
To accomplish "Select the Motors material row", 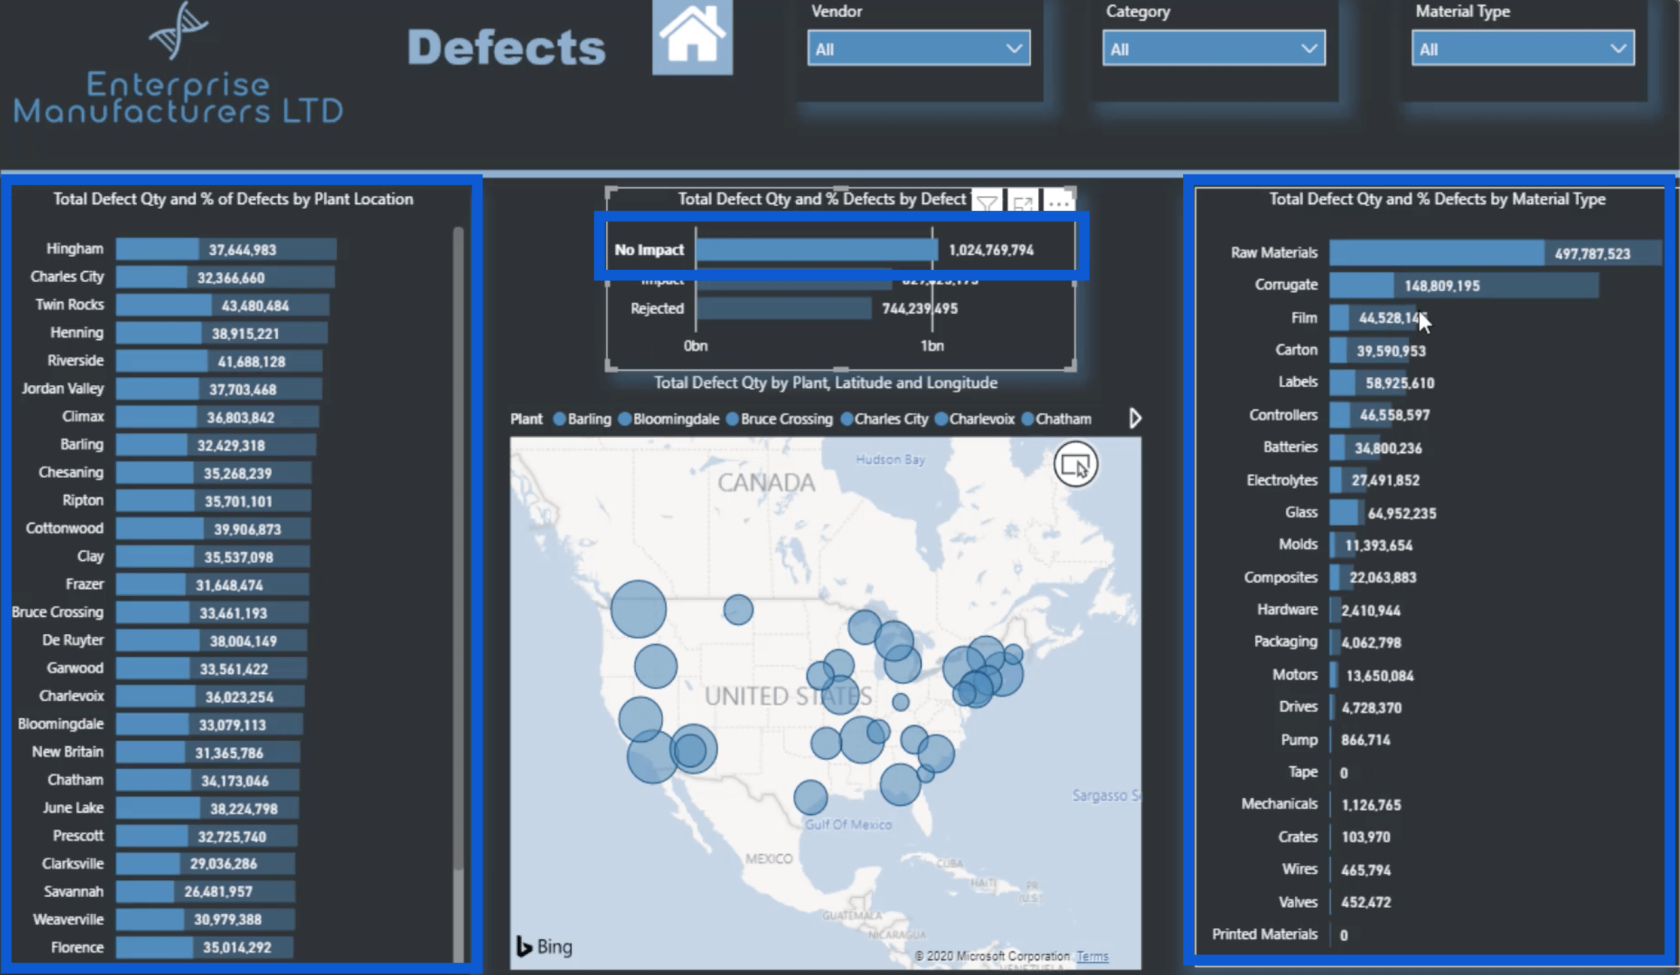I will (x=1343, y=675).
